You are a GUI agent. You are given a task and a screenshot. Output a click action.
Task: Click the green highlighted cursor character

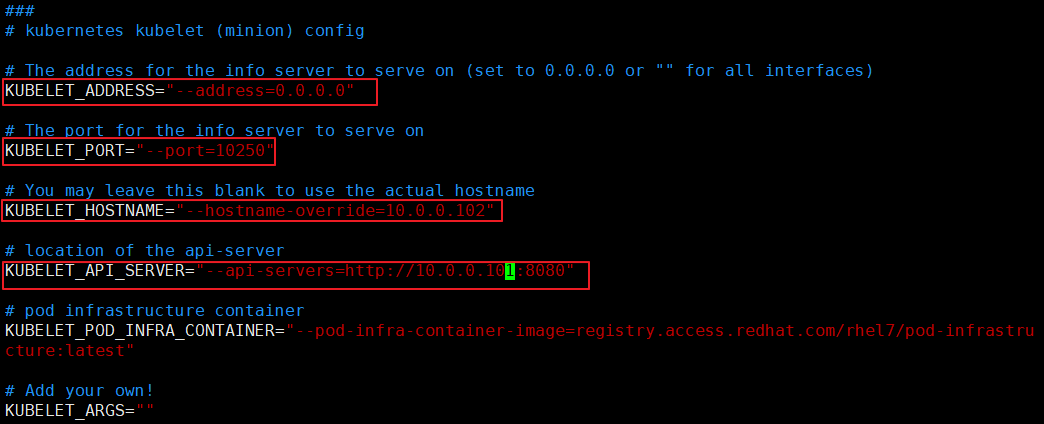pos(510,271)
